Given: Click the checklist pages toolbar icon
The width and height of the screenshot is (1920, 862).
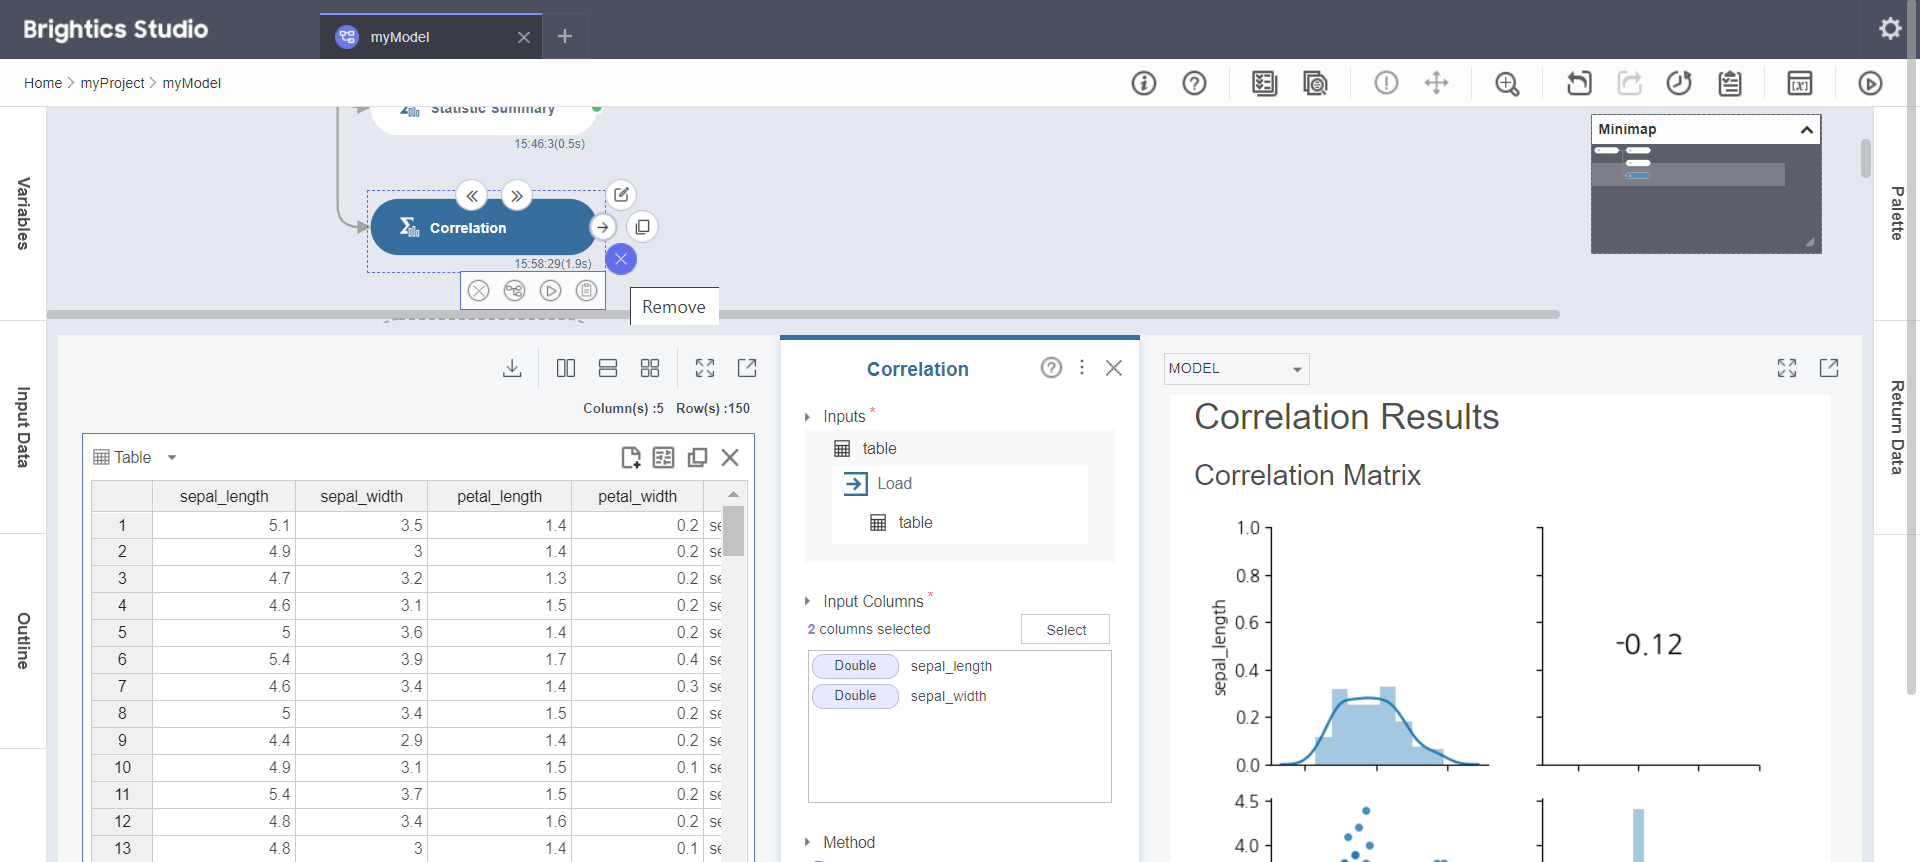Looking at the screenshot, I should pyautogui.click(x=1264, y=83).
